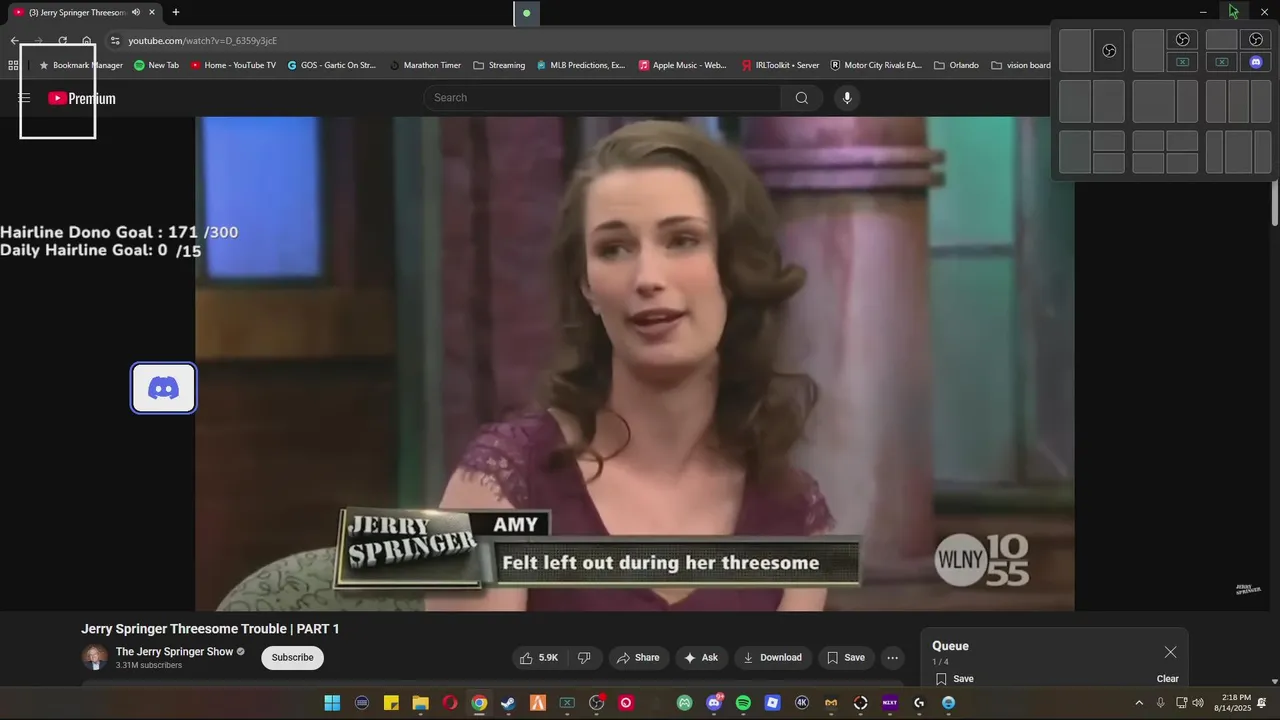Subscribe to The Jerry Springer Show

[x=292, y=657]
